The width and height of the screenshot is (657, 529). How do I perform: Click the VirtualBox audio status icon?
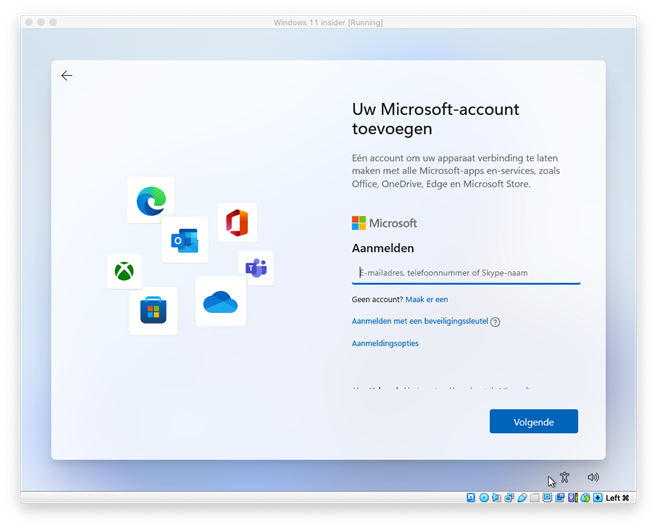click(x=497, y=498)
